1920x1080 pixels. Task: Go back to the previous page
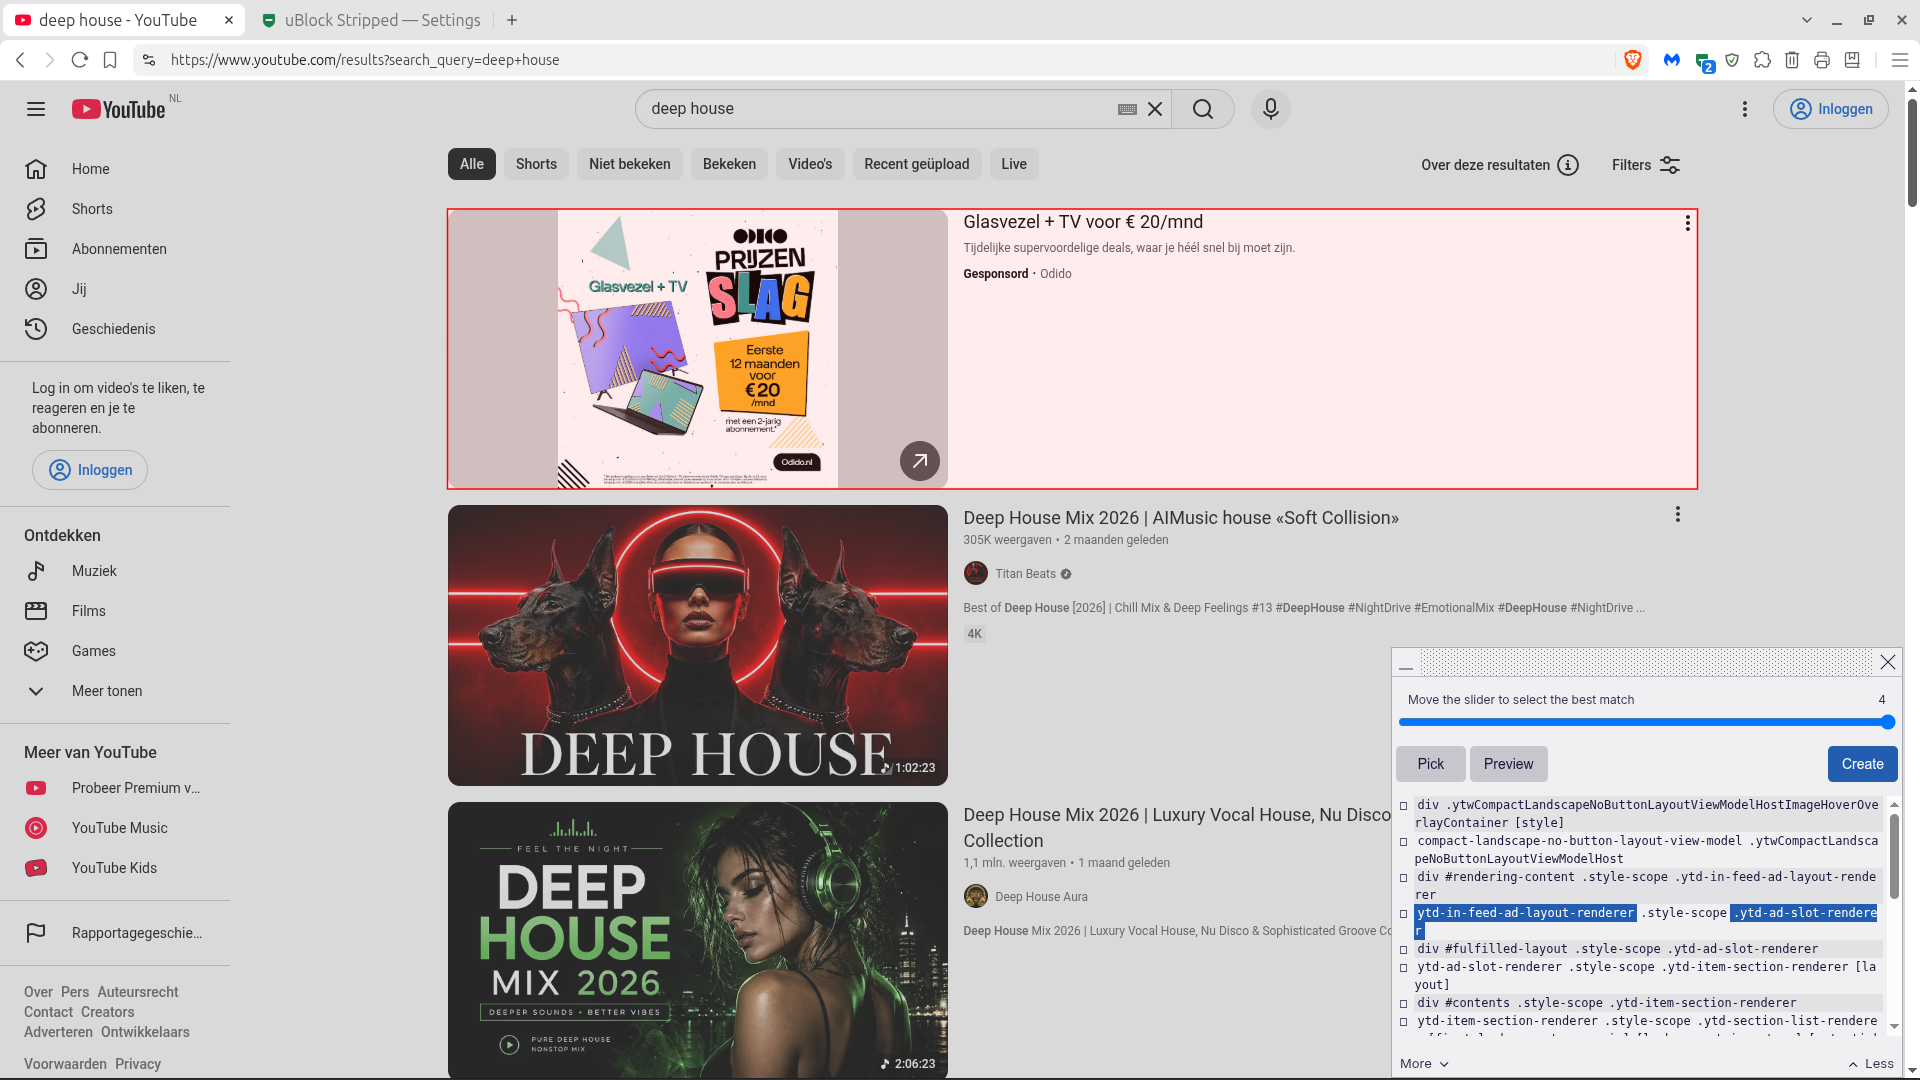click(x=20, y=60)
